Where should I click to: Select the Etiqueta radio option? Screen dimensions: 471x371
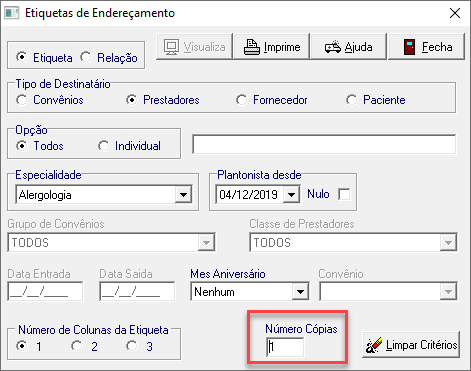coord(22,57)
